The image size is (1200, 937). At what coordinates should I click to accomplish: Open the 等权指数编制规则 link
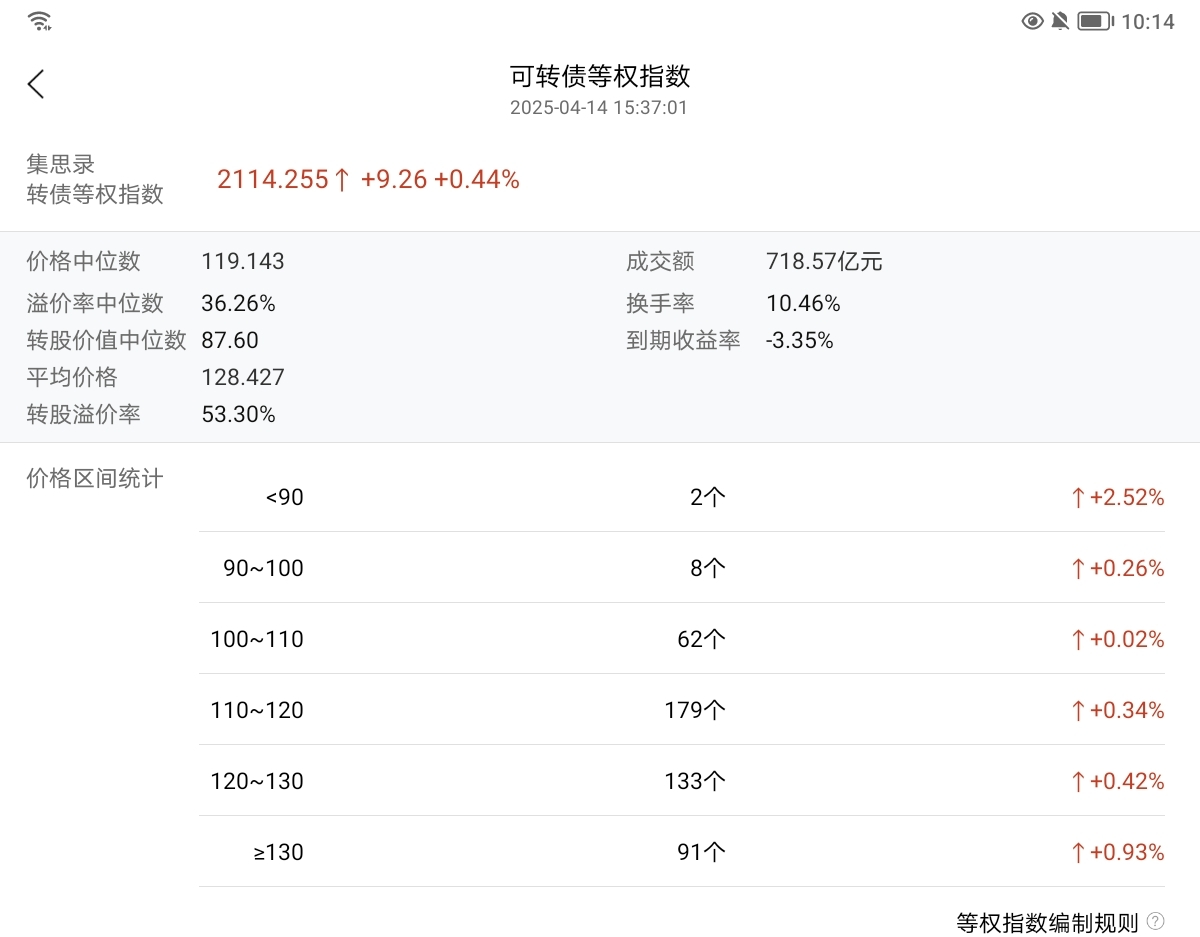(x=1047, y=922)
